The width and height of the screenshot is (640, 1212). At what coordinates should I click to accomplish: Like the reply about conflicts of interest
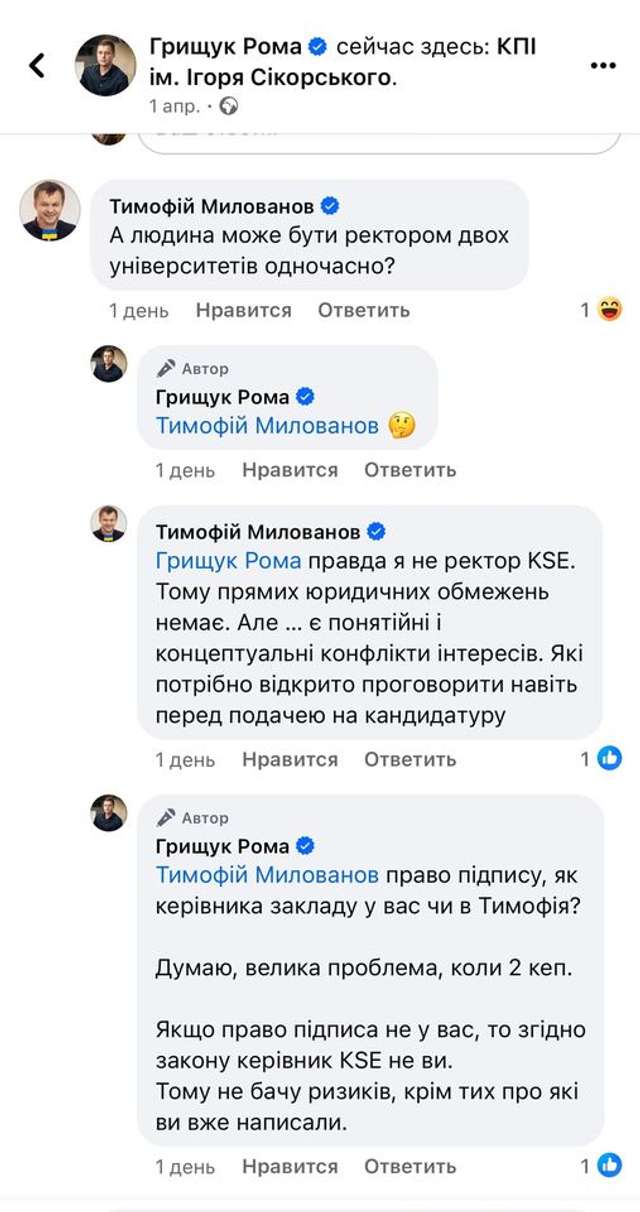(x=290, y=759)
